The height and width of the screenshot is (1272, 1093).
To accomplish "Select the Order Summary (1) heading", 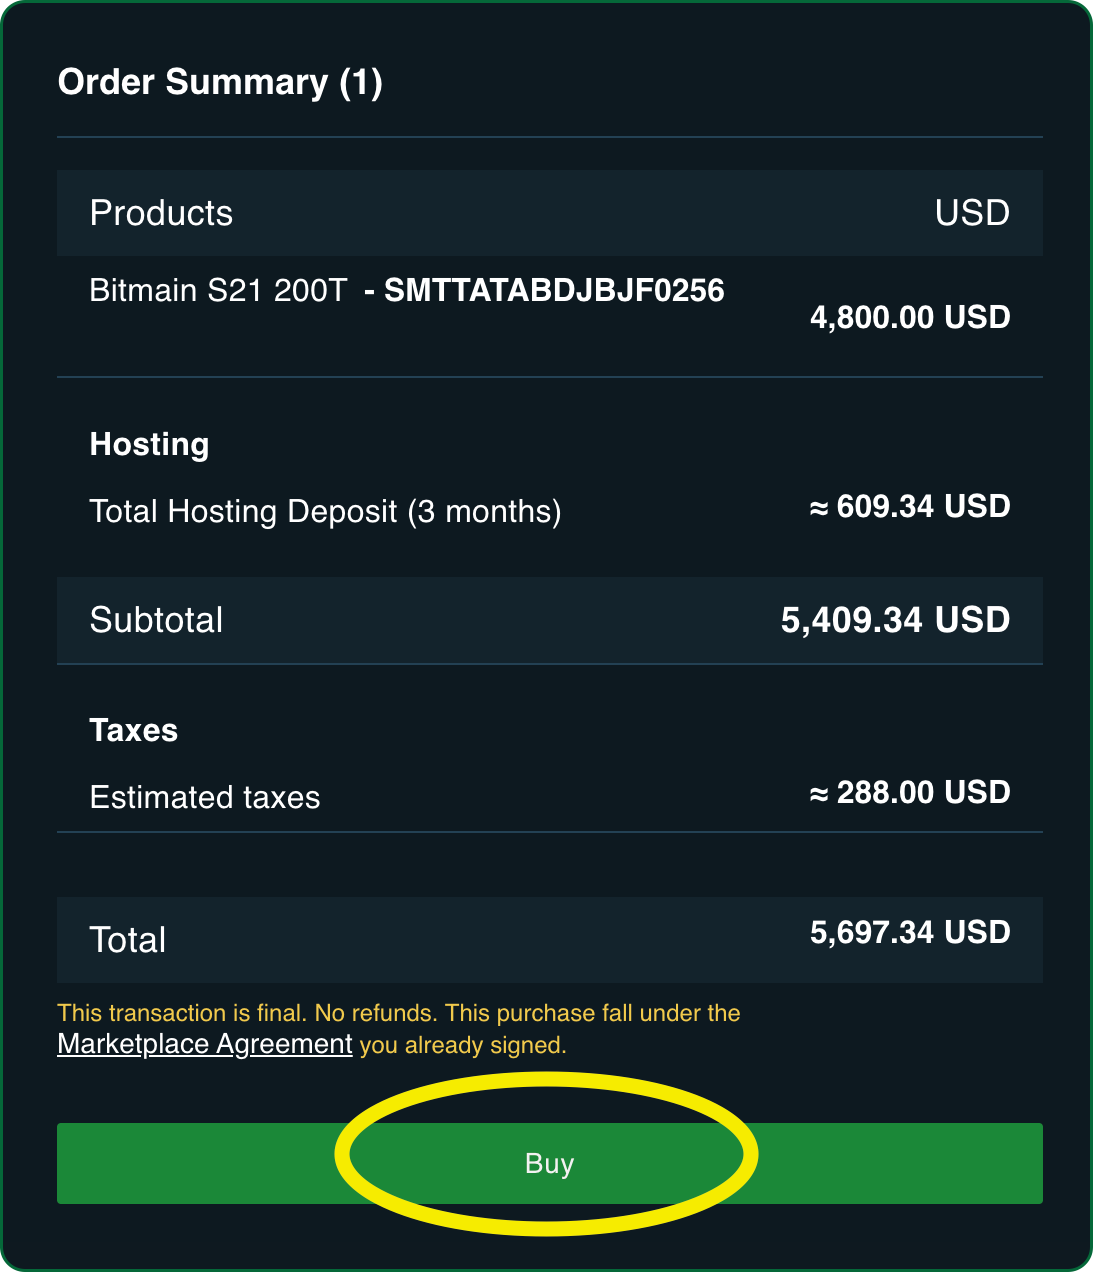I will pos(221,82).
